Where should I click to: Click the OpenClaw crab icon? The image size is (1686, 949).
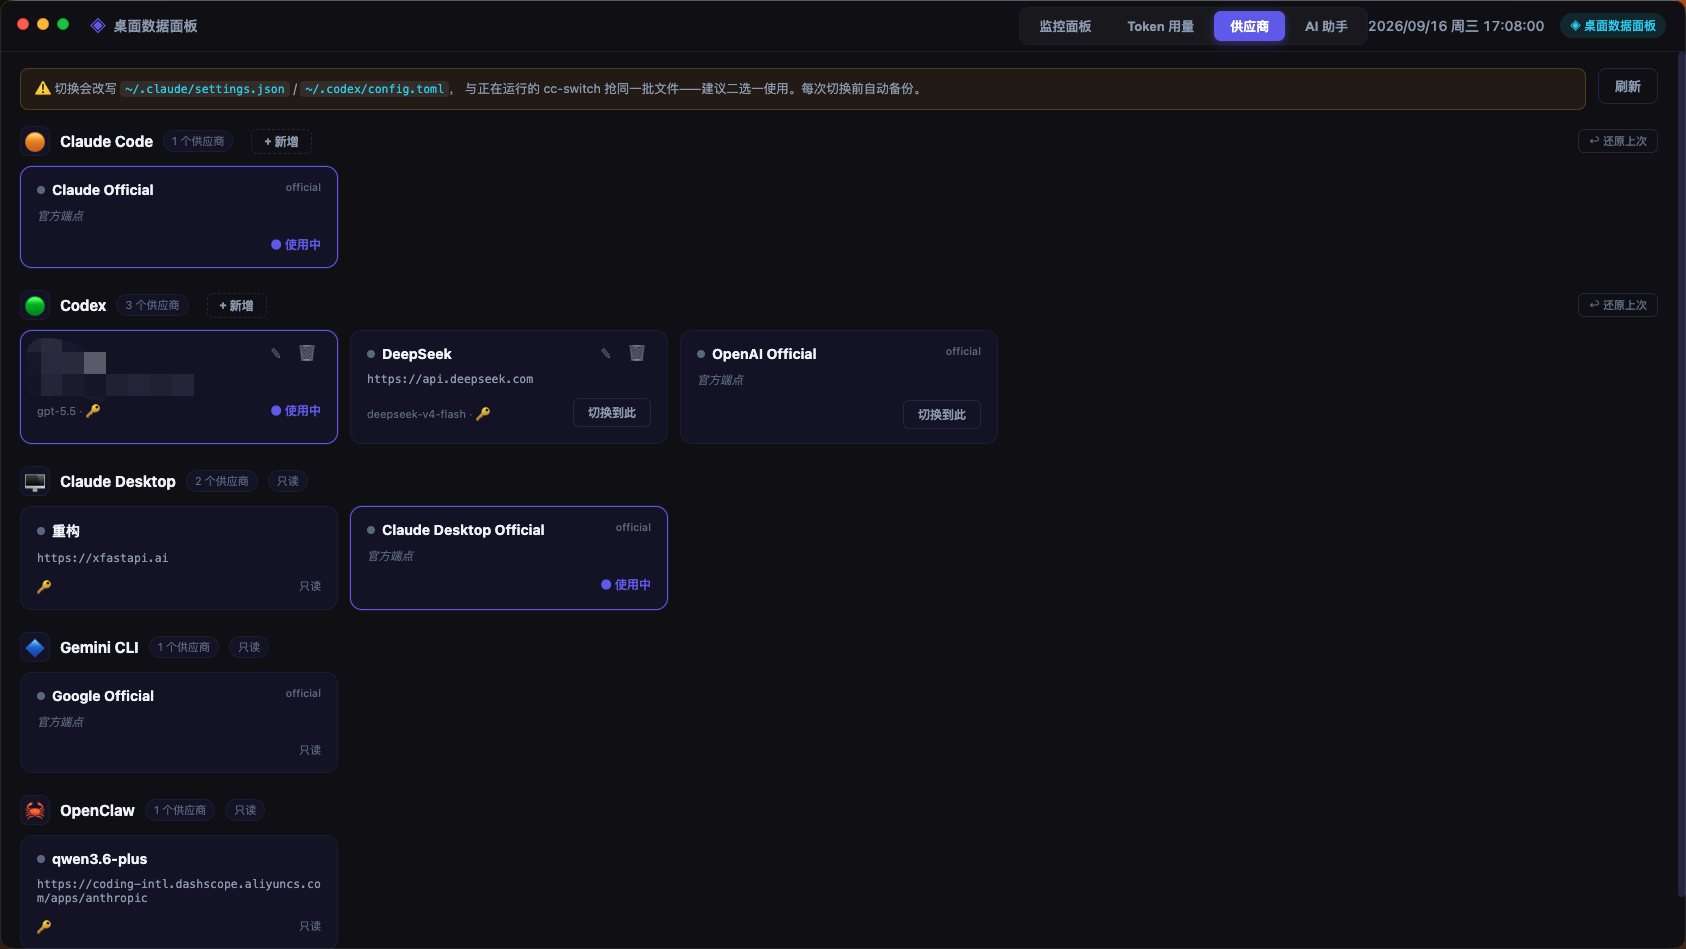(x=35, y=811)
